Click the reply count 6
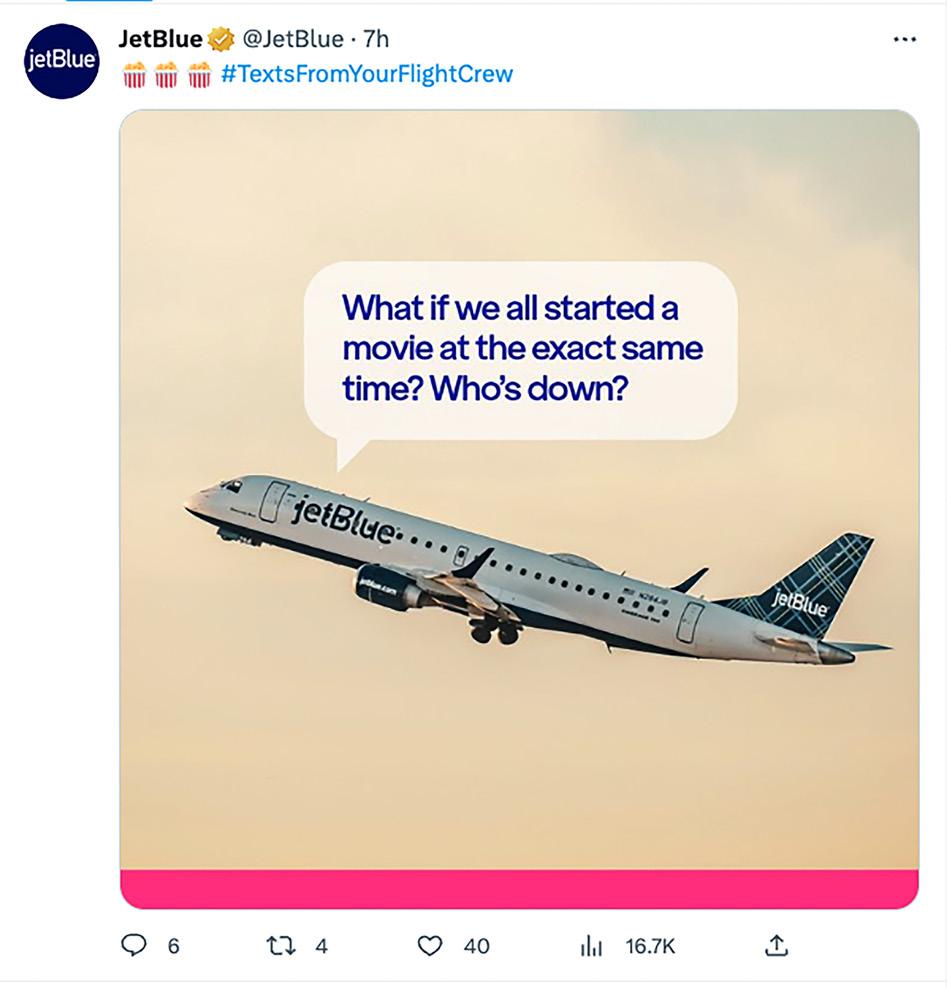This screenshot has width=947, height=988. [x=173, y=946]
